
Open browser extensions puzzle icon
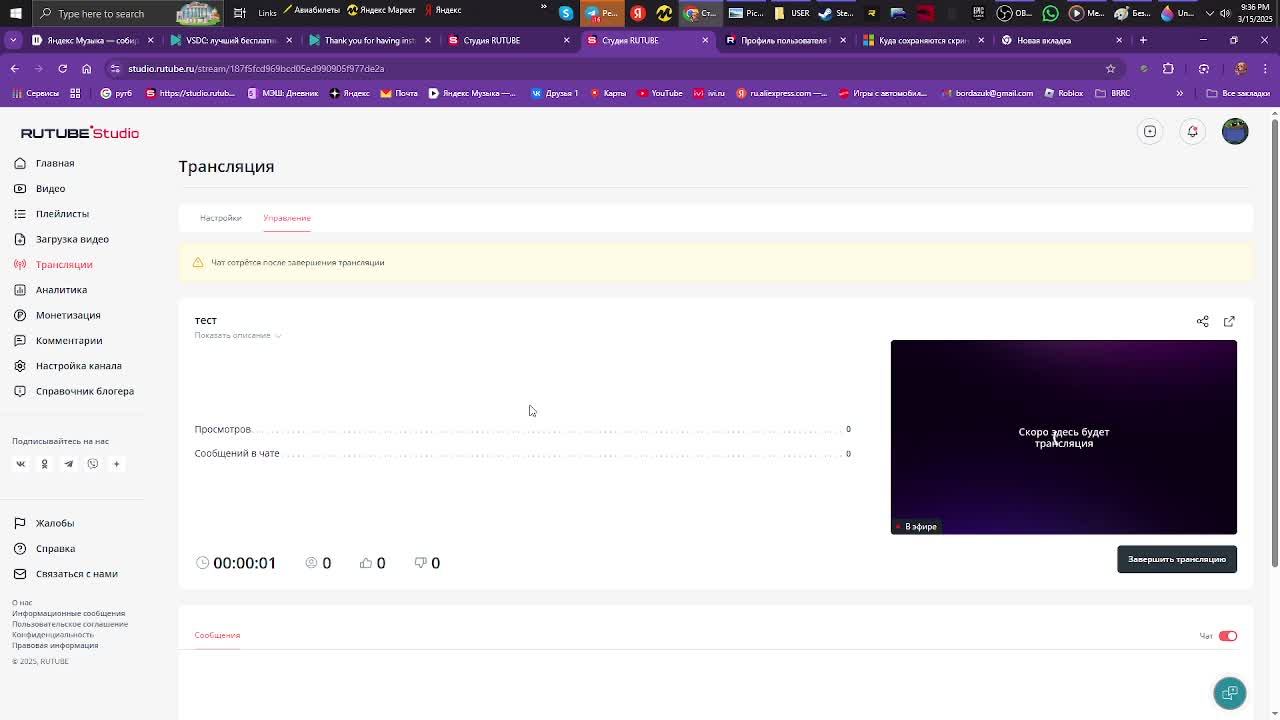click(x=1168, y=69)
